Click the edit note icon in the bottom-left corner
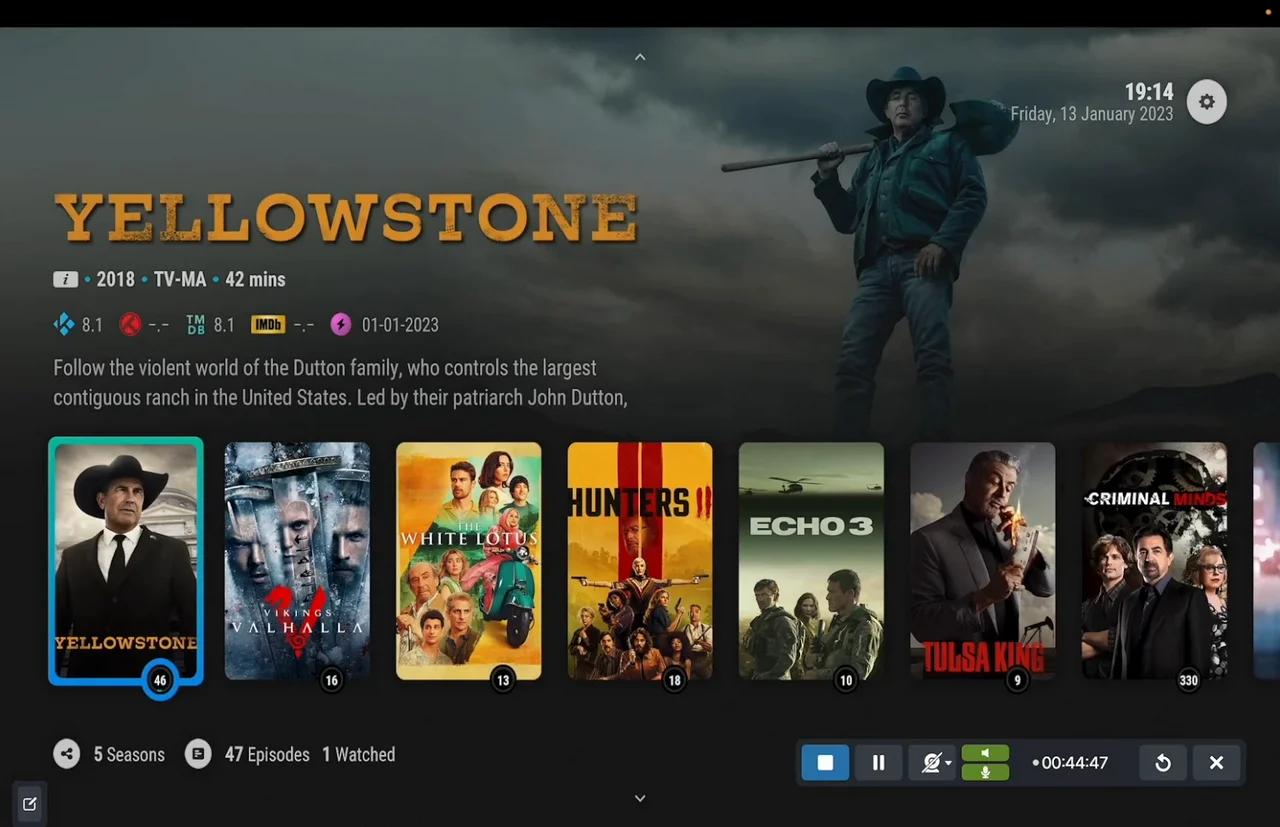Screen dimensions: 1280x827 click(x=29, y=804)
